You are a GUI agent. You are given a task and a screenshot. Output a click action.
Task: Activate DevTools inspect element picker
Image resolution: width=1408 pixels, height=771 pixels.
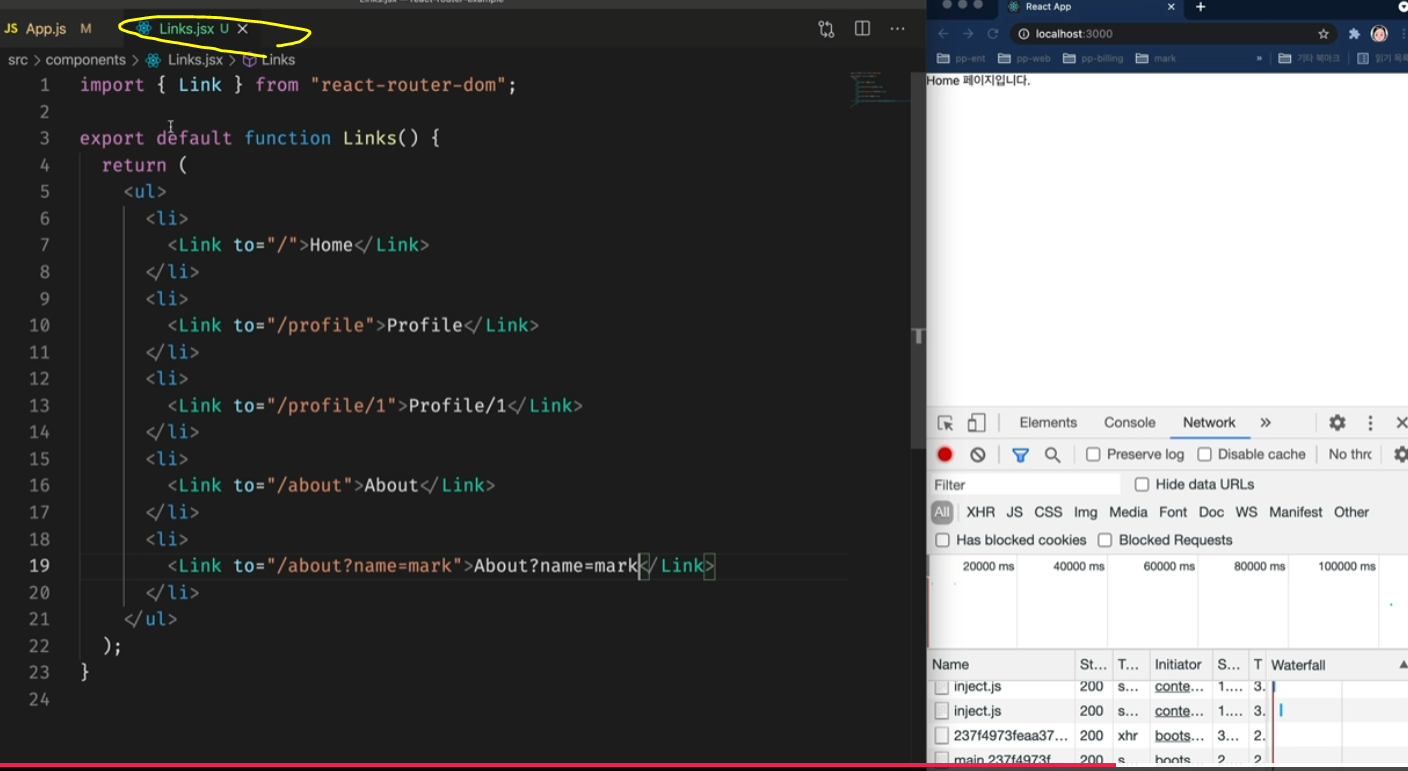point(946,423)
